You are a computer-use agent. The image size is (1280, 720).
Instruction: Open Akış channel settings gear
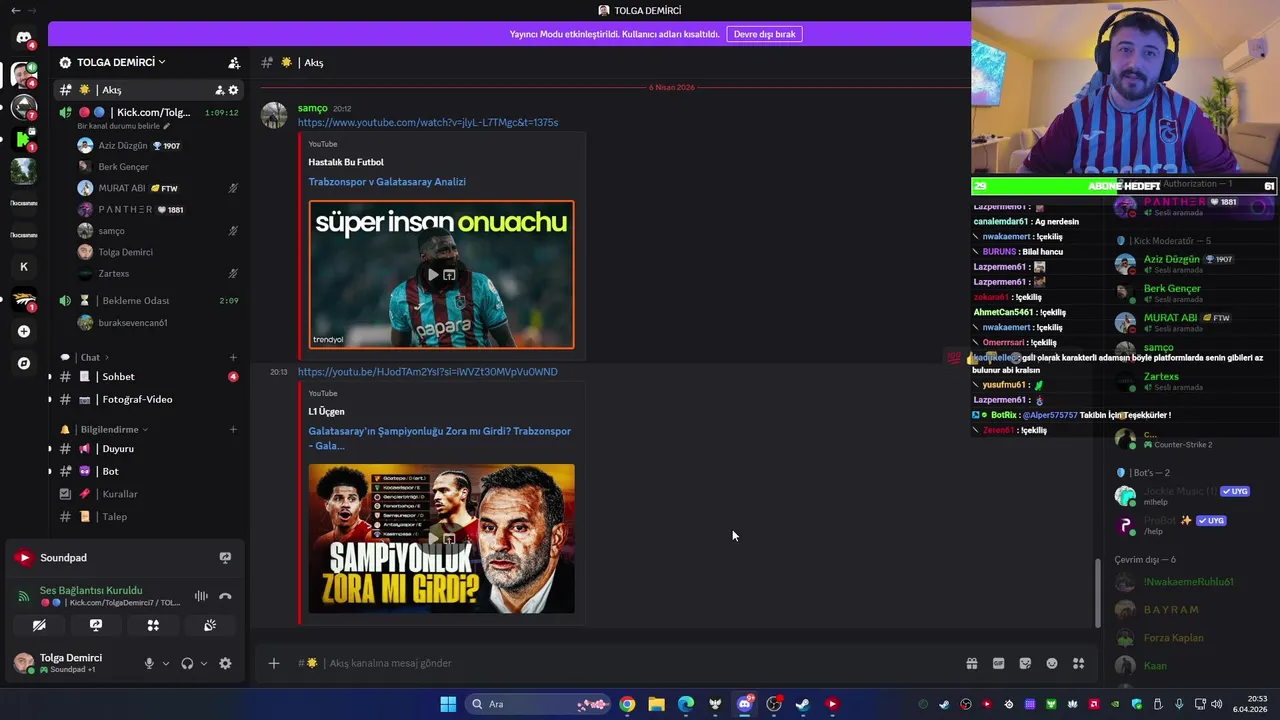[234, 90]
